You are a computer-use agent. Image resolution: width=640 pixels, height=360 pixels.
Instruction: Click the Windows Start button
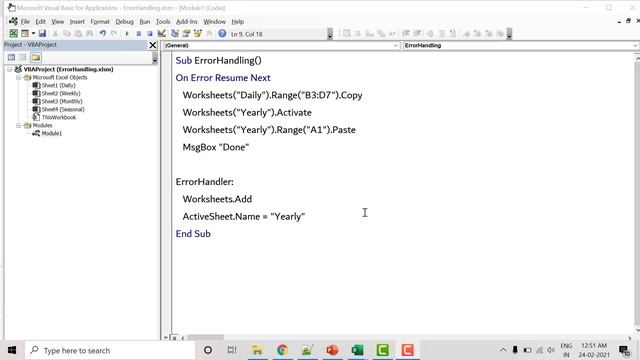click(x=12, y=350)
